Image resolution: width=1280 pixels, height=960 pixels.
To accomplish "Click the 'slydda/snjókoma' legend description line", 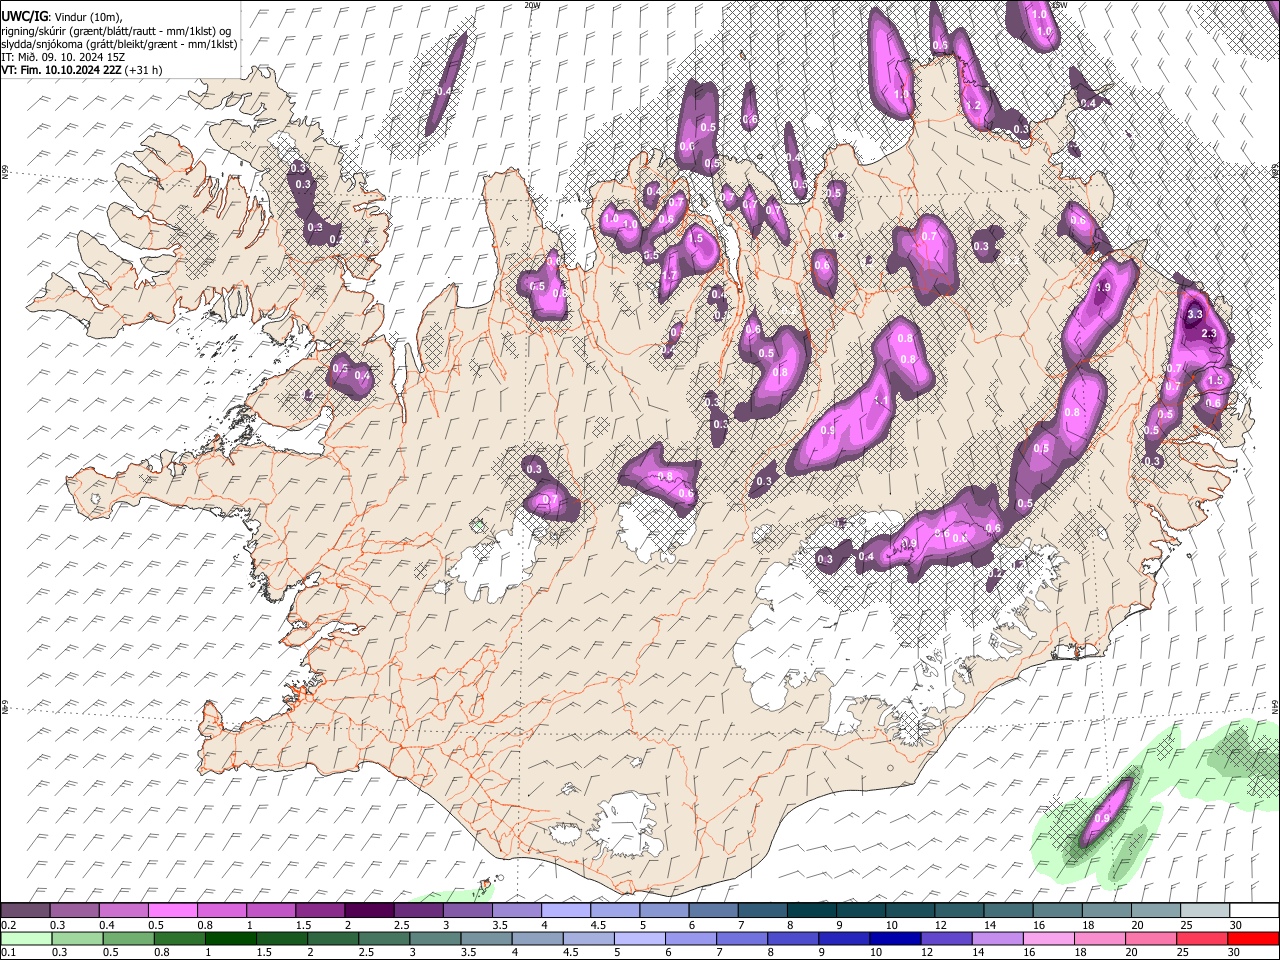I will pyautogui.click(x=119, y=44).
